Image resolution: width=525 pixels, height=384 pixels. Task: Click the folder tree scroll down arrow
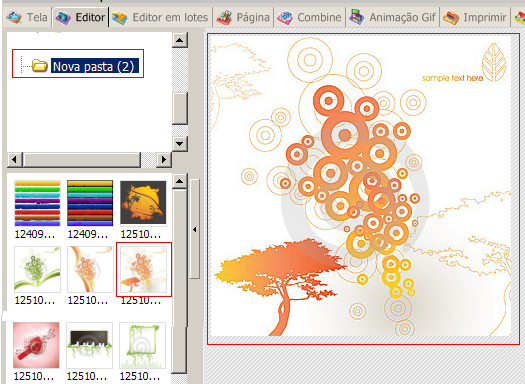click(180, 144)
